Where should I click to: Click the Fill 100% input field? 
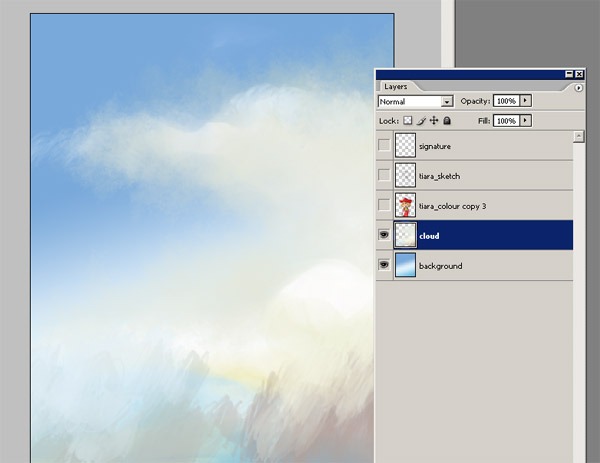point(506,121)
